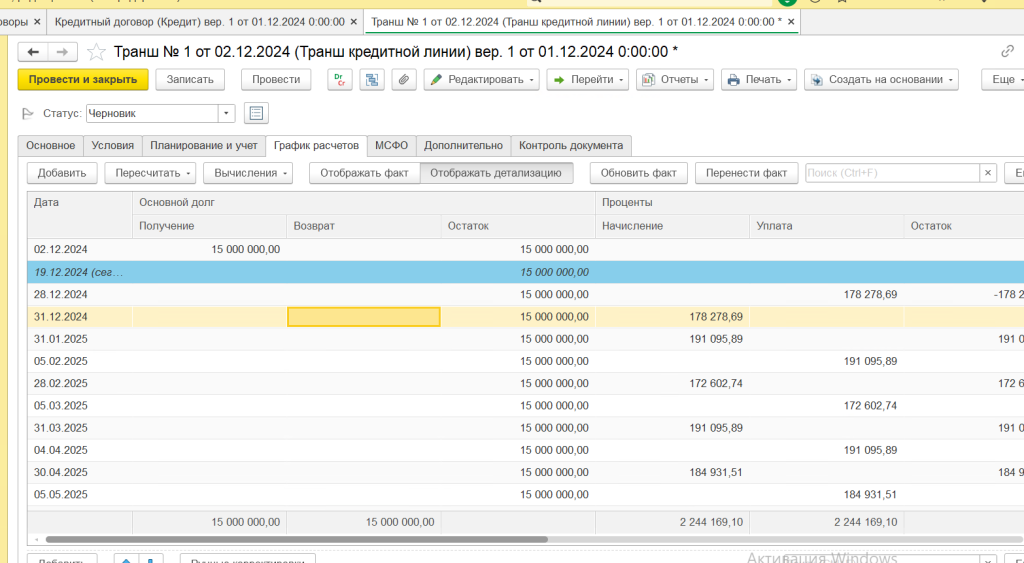Close the Кредитный договор (Кредит) tab

tap(354, 22)
